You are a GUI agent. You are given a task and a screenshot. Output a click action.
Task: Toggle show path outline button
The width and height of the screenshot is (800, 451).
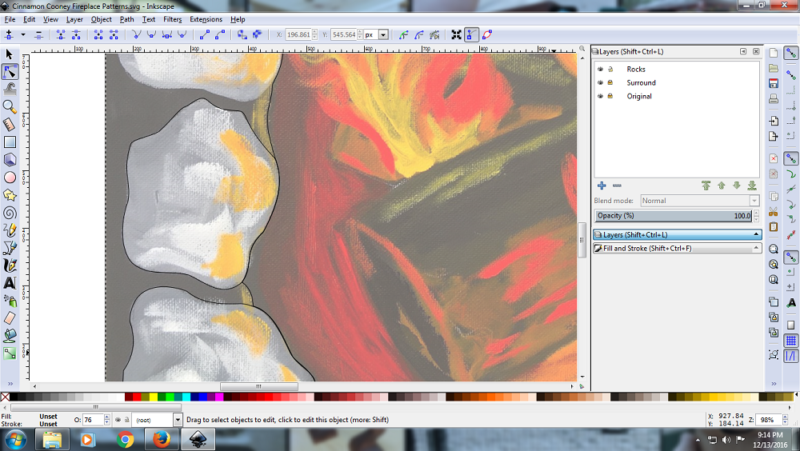[487, 35]
